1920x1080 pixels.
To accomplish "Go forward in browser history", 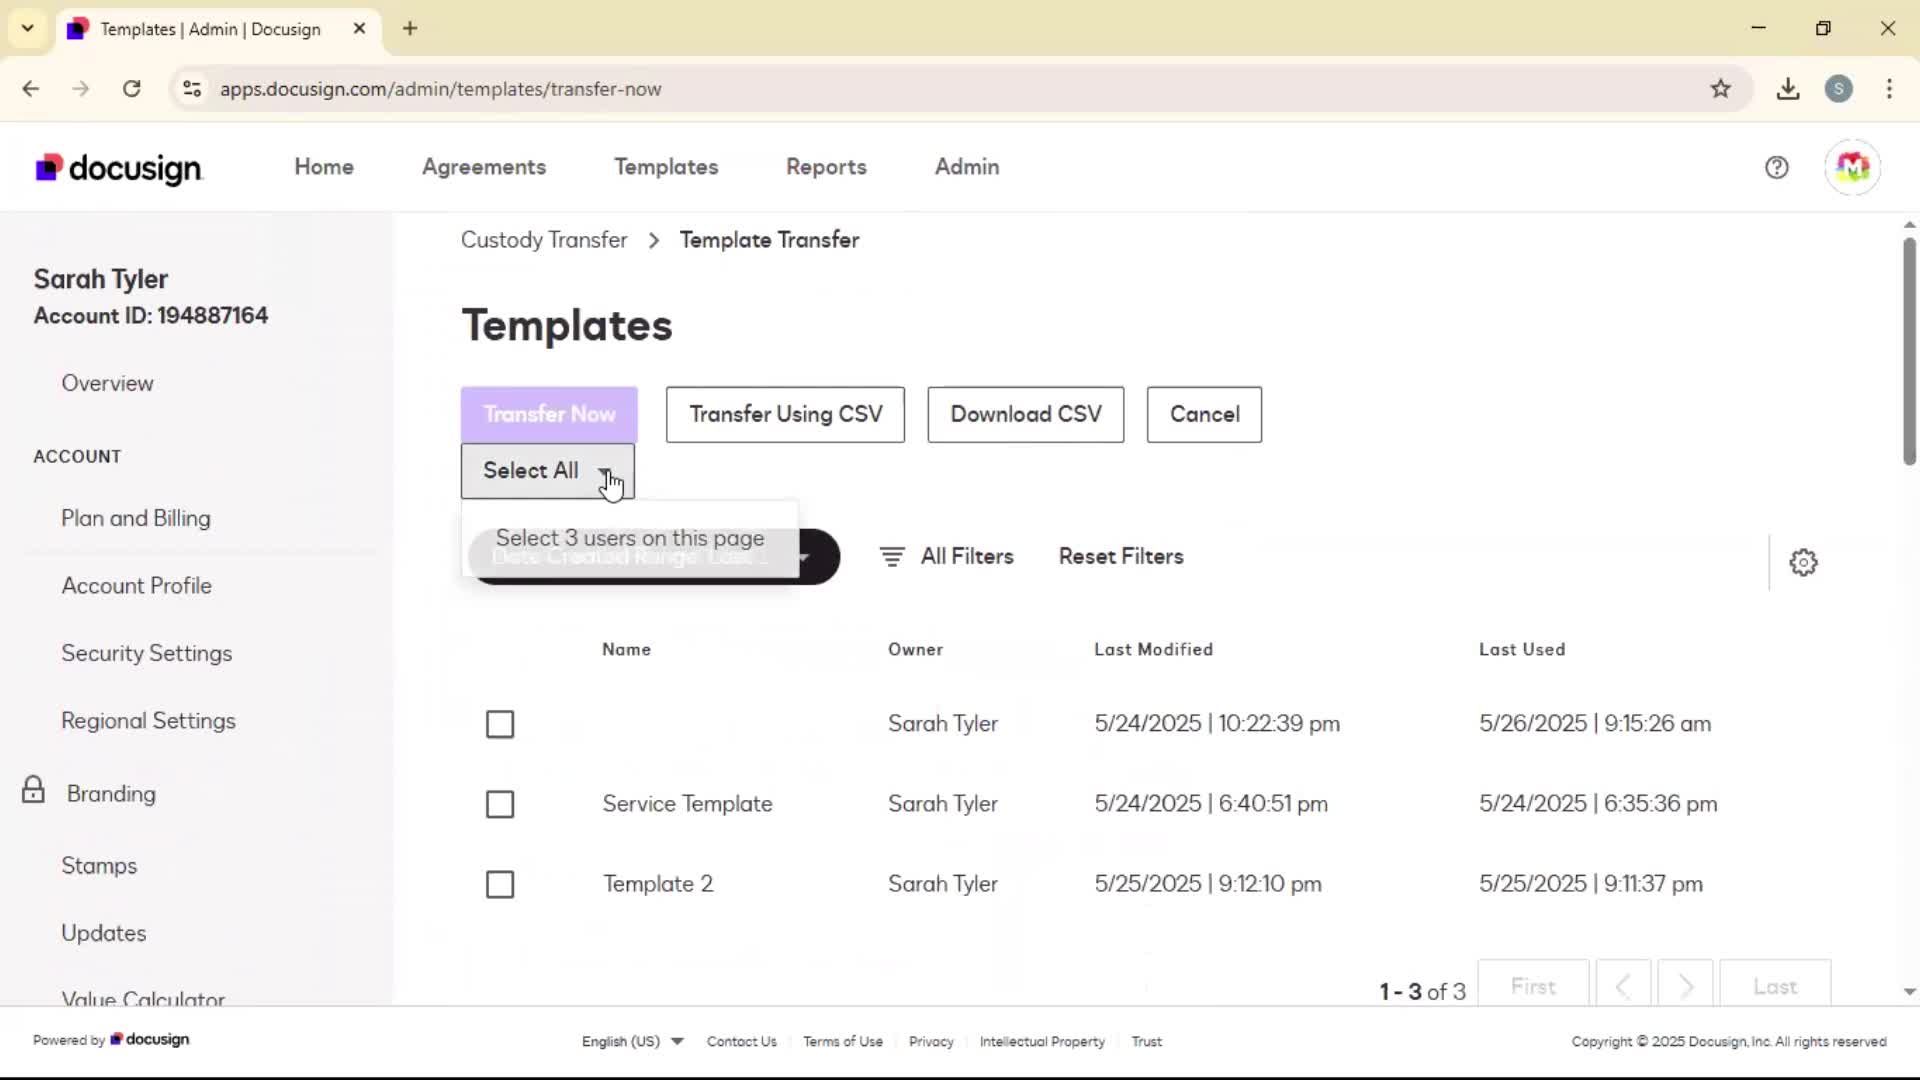I will (81, 89).
